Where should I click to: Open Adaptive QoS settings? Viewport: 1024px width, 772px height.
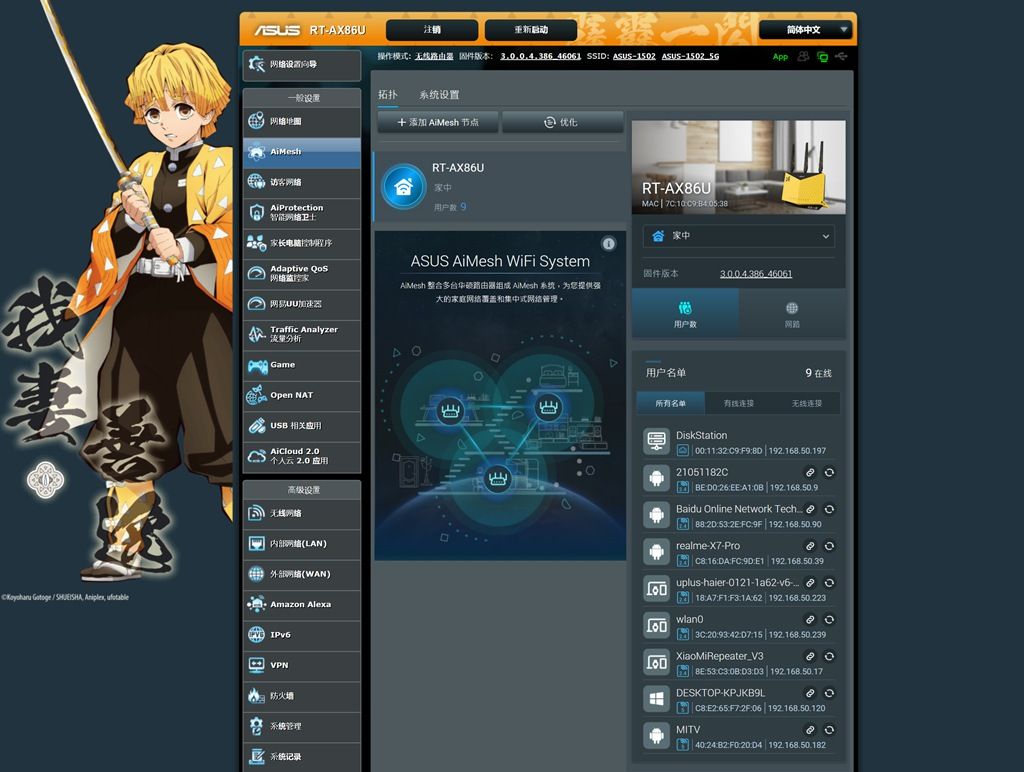pyautogui.click(x=301, y=273)
